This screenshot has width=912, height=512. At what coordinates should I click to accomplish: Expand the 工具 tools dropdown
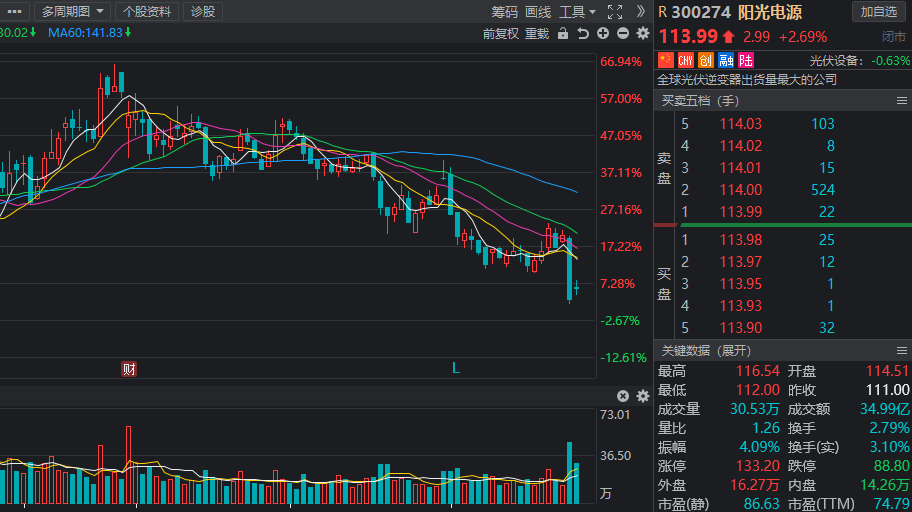point(577,12)
